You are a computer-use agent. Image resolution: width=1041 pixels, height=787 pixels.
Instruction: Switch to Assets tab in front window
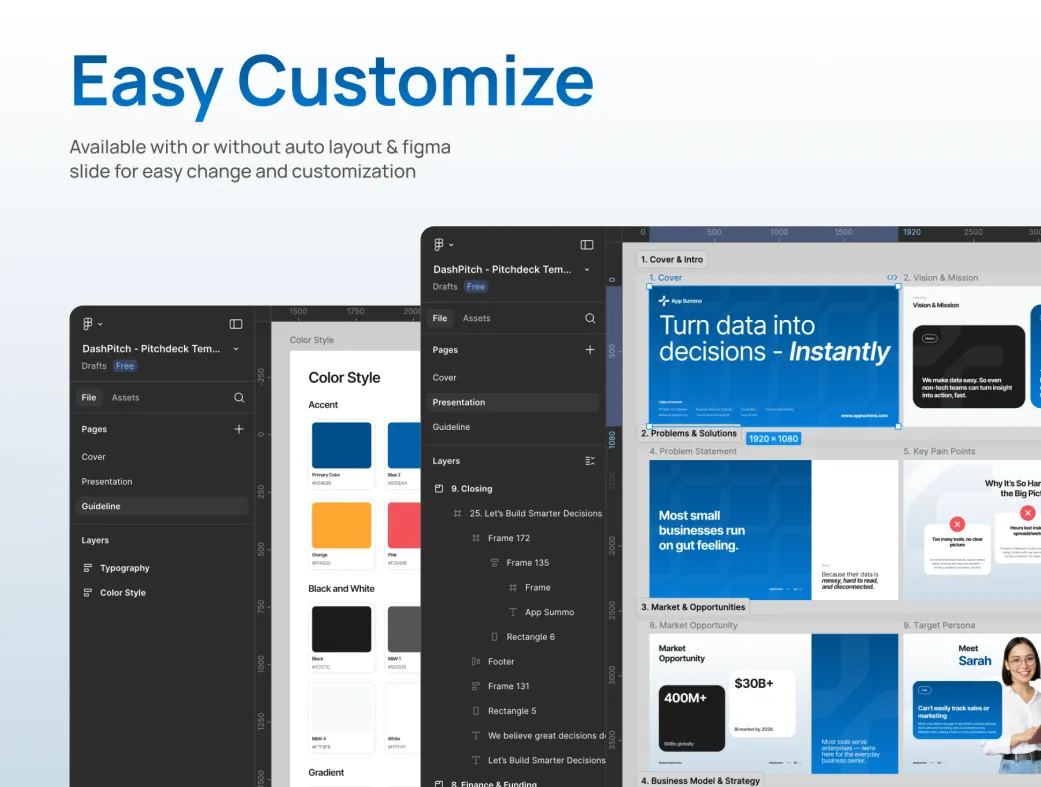[x=476, y=318]
